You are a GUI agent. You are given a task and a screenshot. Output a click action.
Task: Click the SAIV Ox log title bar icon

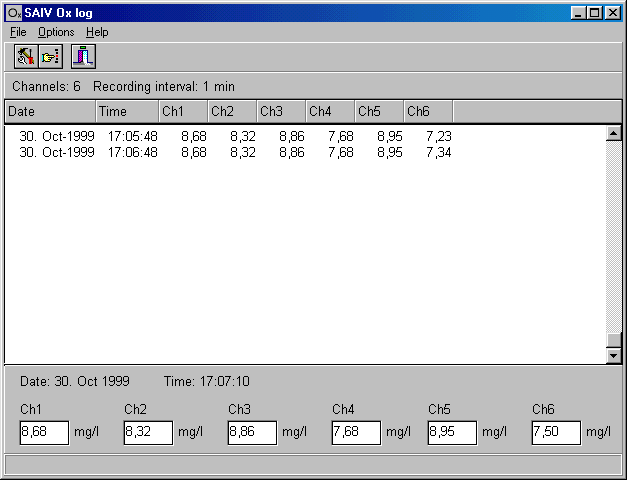click(x=14, y=13)
